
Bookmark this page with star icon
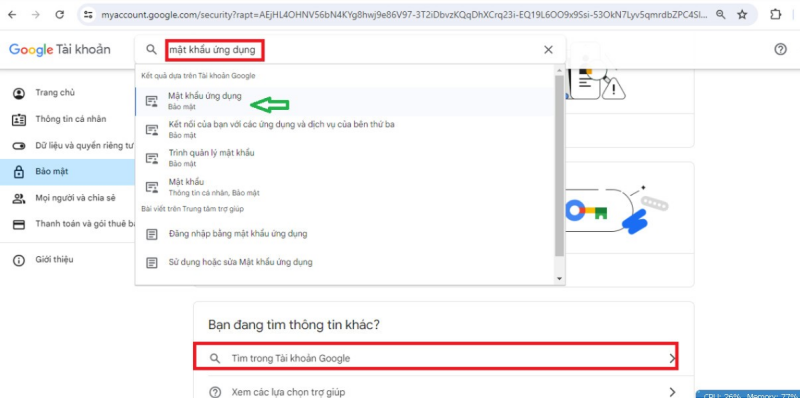742,15
